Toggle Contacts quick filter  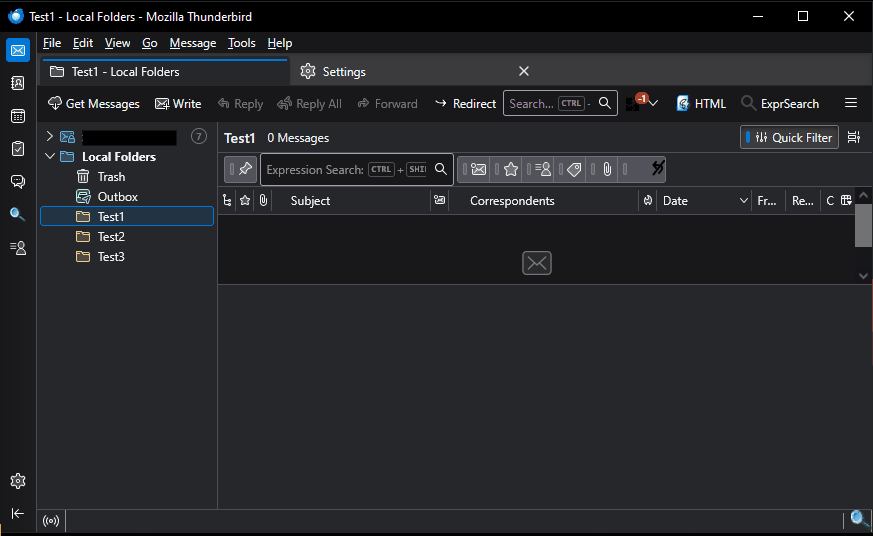540,169
